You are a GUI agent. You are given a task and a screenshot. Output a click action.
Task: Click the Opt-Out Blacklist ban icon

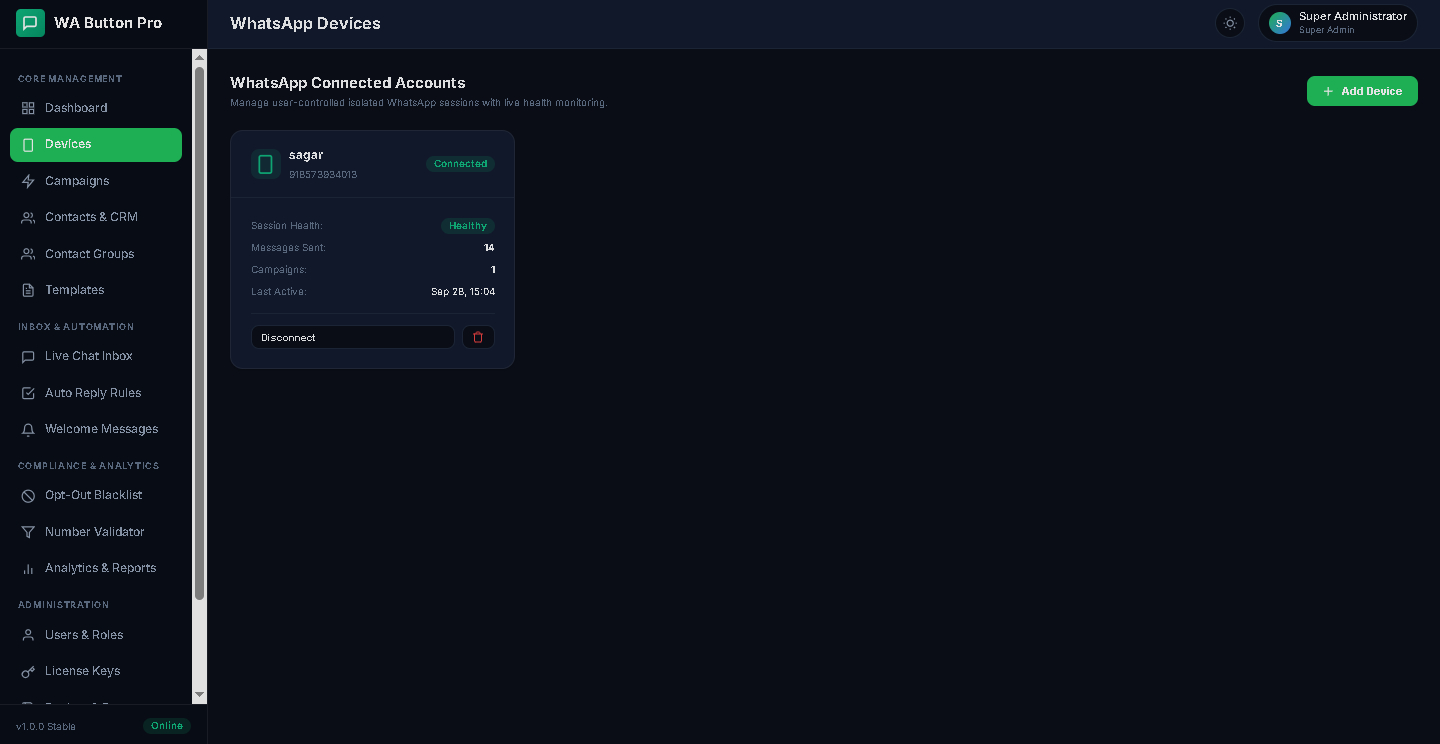pos(28,495)
